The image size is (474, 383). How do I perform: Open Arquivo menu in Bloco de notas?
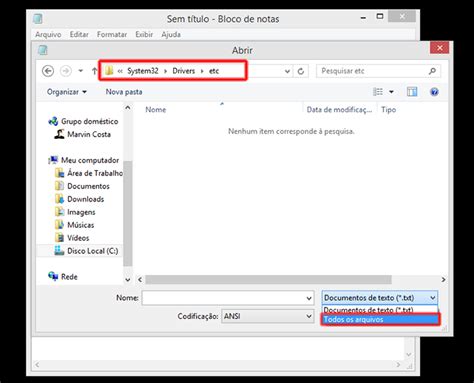pos(48,34)
